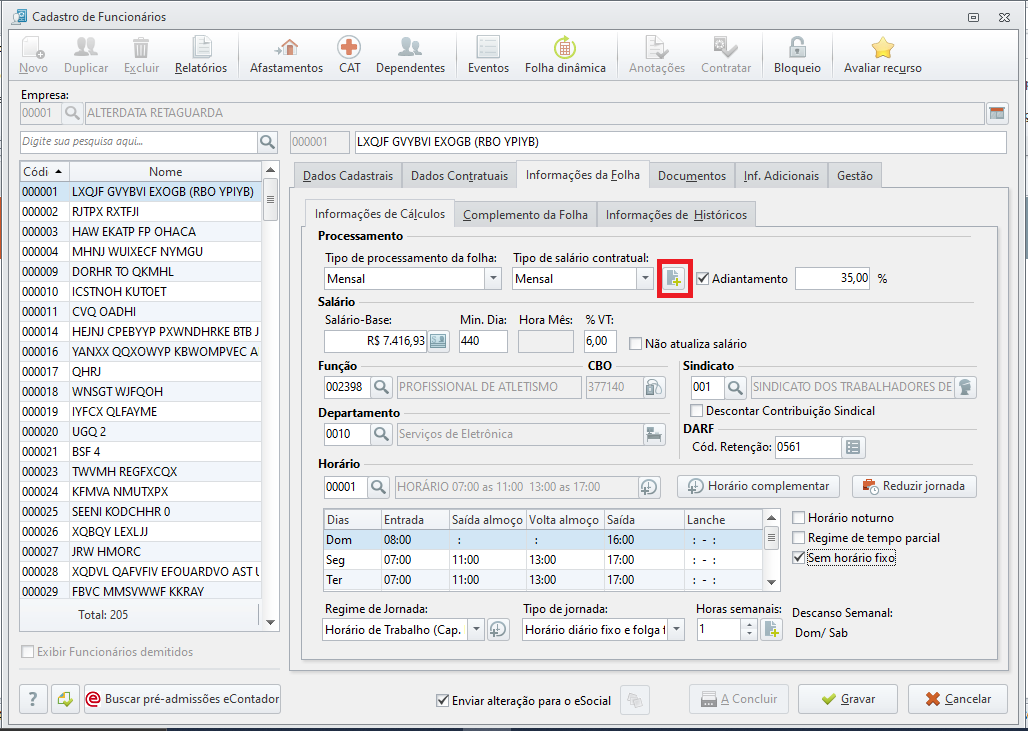
Task: Open the Cód. Retenção list icon
Action: [x=853, y=447]
